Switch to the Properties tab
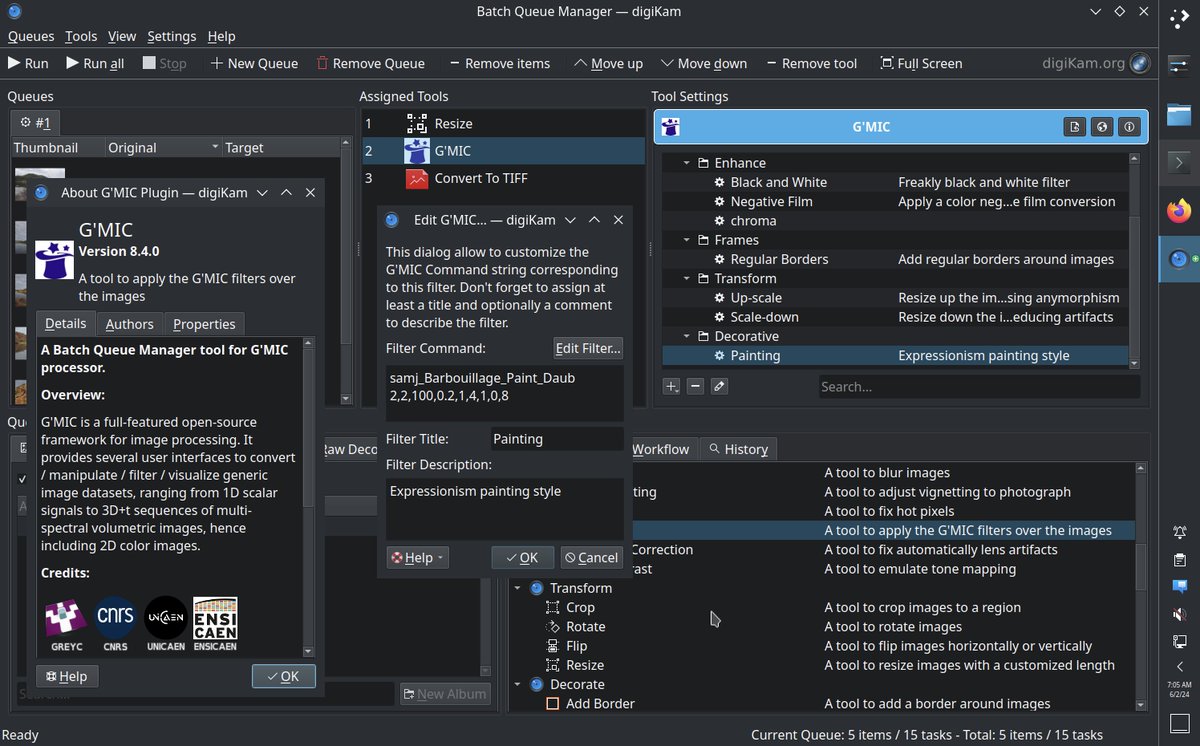 pyautogui.click(x=204, y=324)
